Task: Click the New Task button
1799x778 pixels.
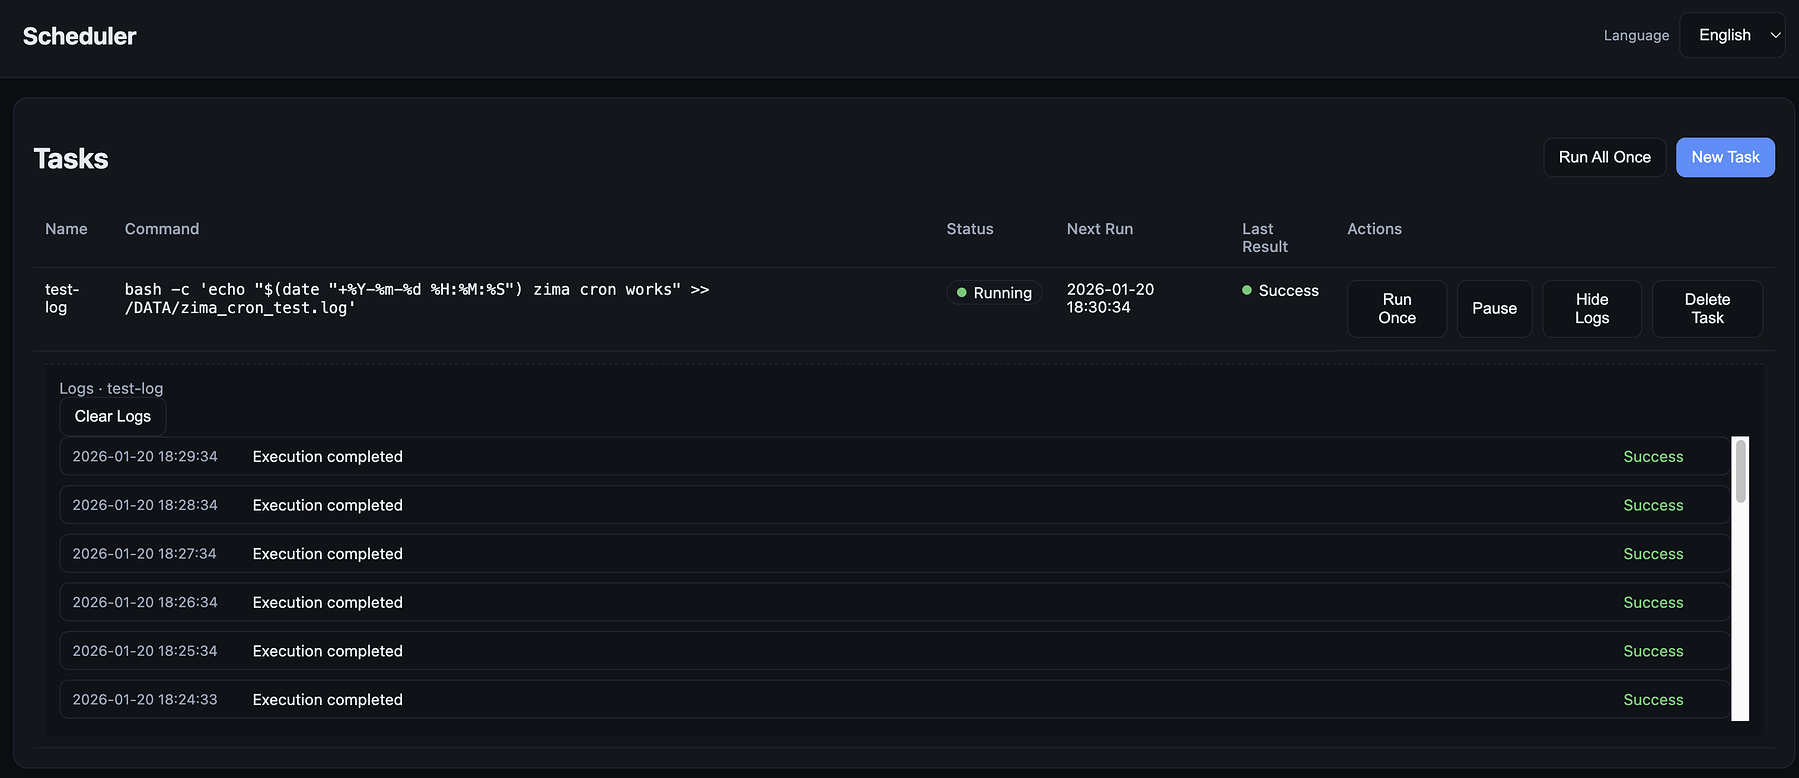Action: (x=1725, y=157)
